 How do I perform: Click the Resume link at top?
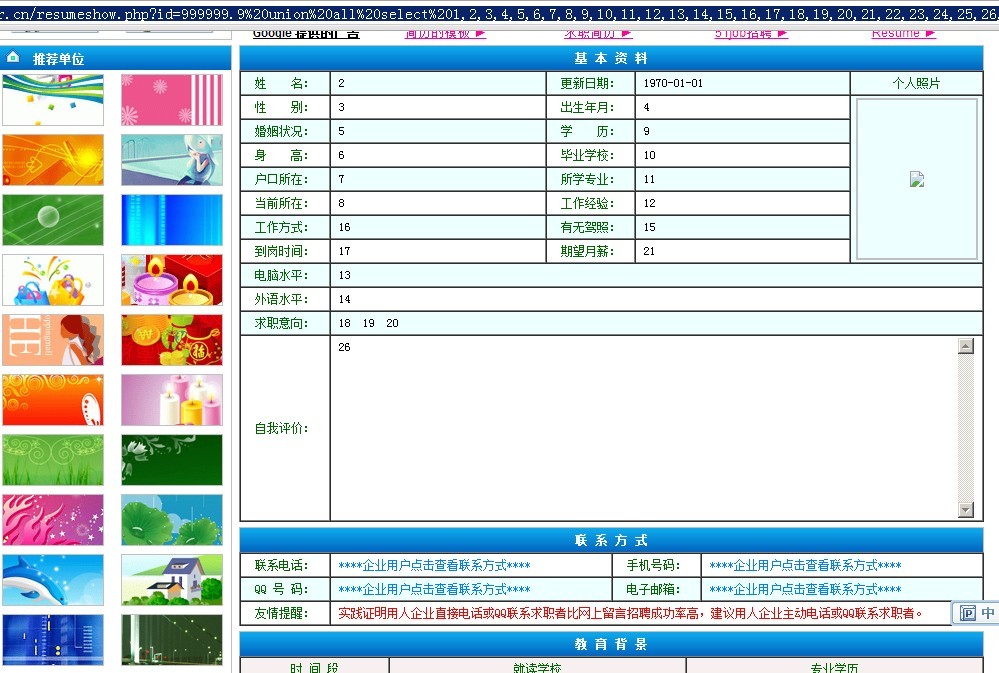coord(903,33)
